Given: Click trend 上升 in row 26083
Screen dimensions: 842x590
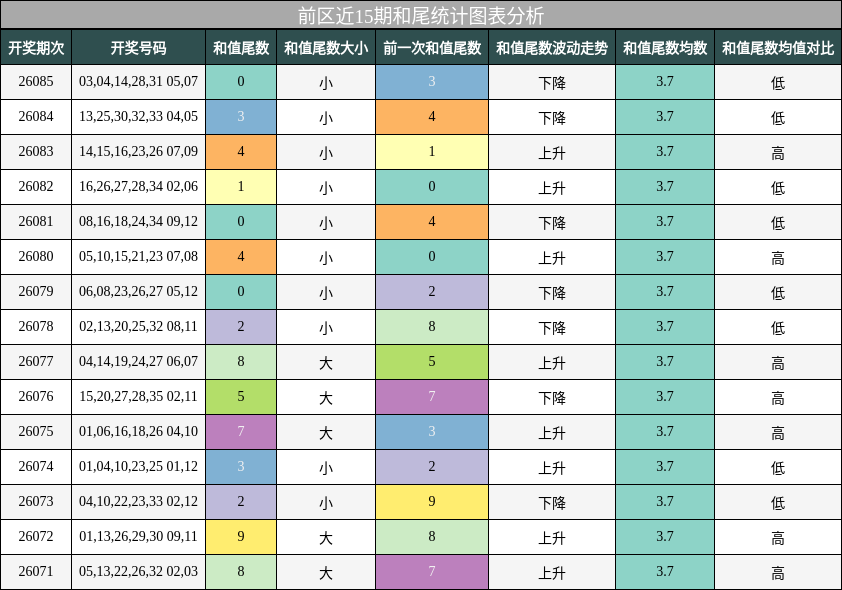Looking at the screenshot, I should click(x=552, y=153).
